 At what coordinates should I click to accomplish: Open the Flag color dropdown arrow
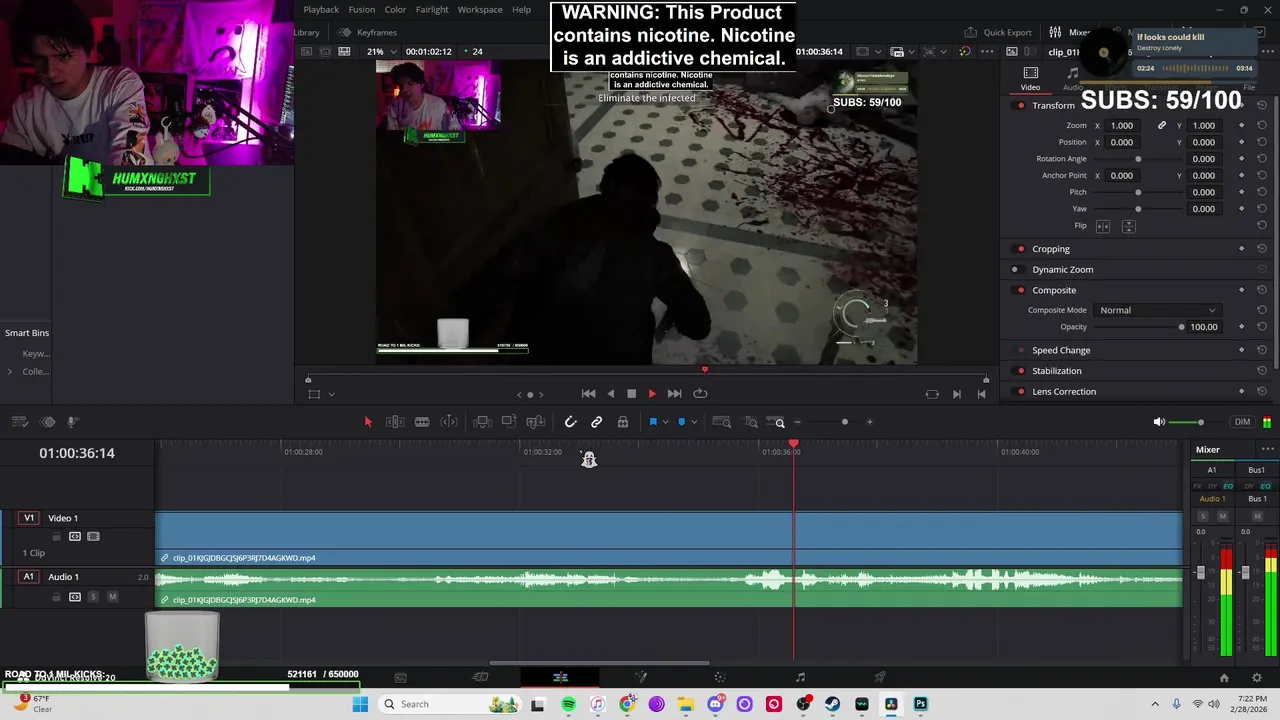tap(665, 422)
